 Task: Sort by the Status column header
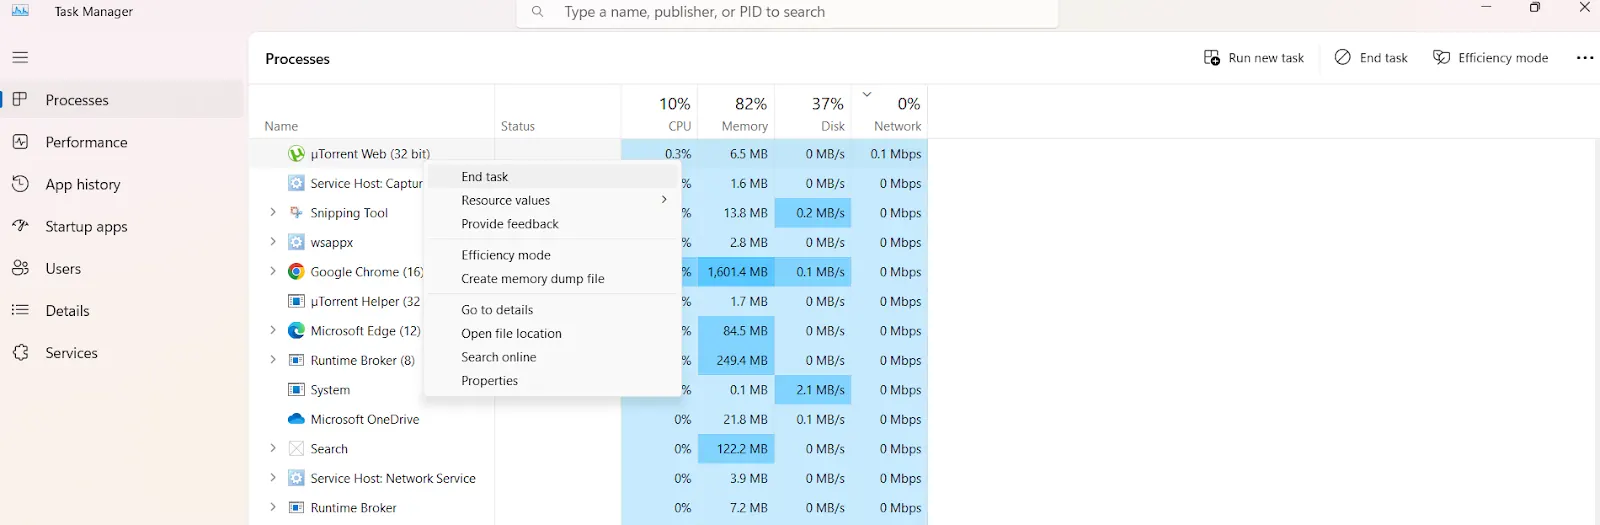coord(558,113)
